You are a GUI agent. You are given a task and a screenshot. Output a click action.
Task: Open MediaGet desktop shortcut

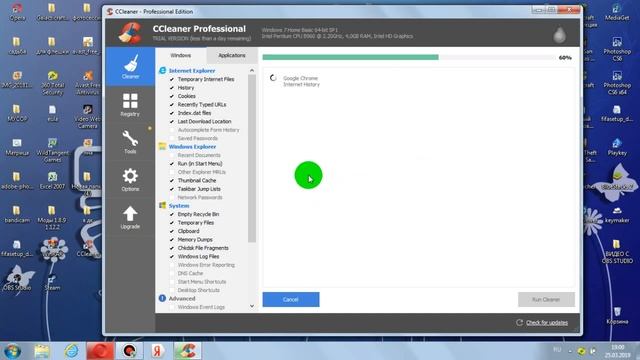coord(617,11)
